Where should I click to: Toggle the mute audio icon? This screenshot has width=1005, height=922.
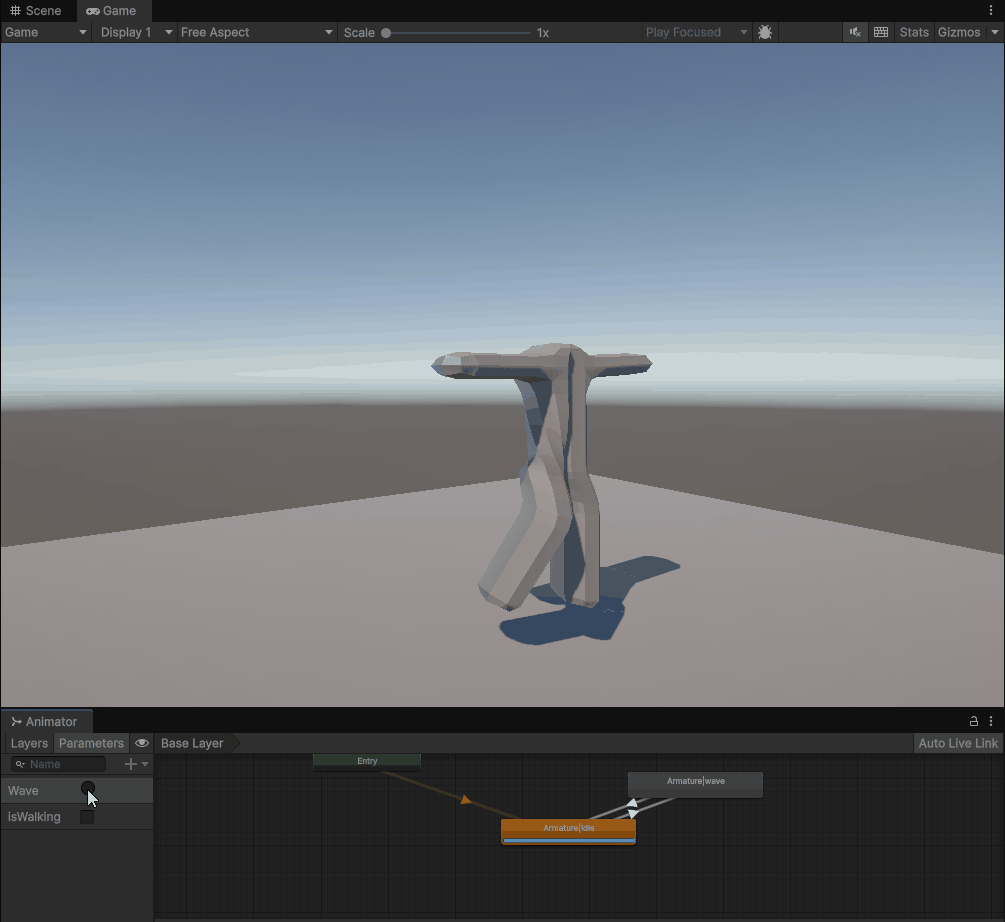tap(855, 32)
